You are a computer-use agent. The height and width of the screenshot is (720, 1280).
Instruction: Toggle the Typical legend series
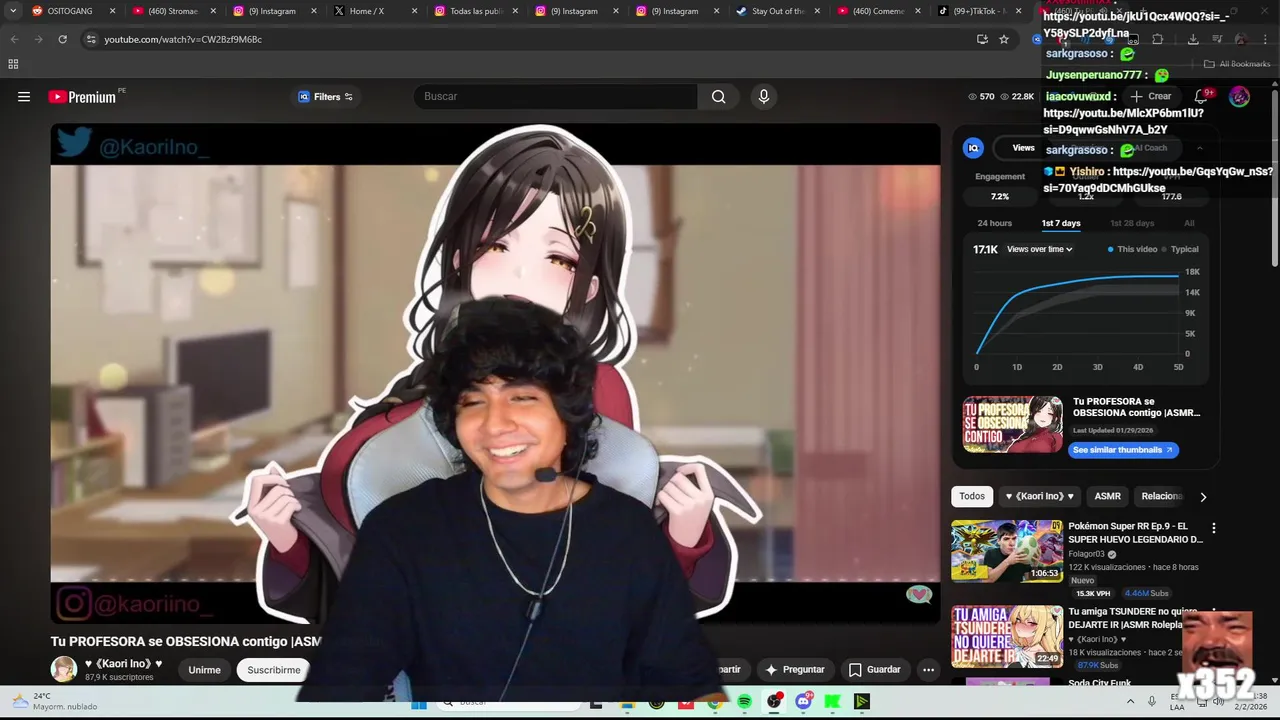pos(1180,249)
